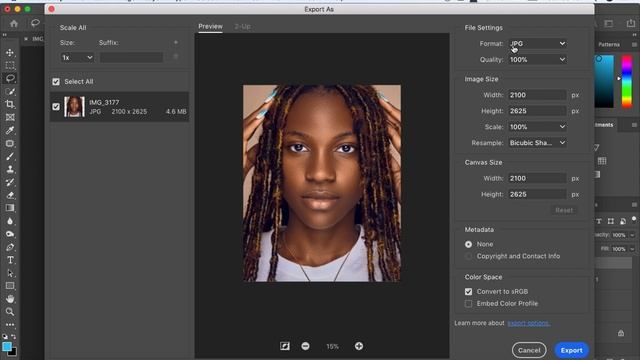Image resolution: width=640 pixels, height=360 pixels.
Task: Click the hue spectrum slider in Color panel
Action: (627, 82)
